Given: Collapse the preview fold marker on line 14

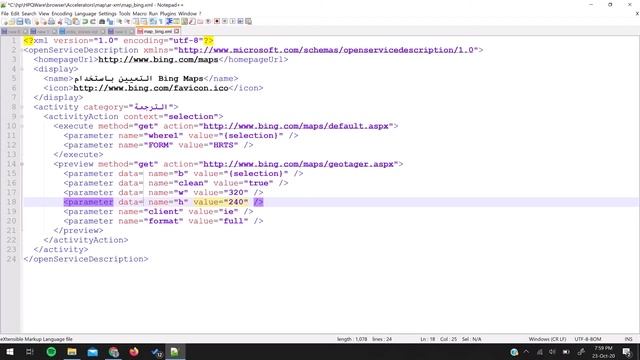Looking at the screenshot, I should 22,164.
